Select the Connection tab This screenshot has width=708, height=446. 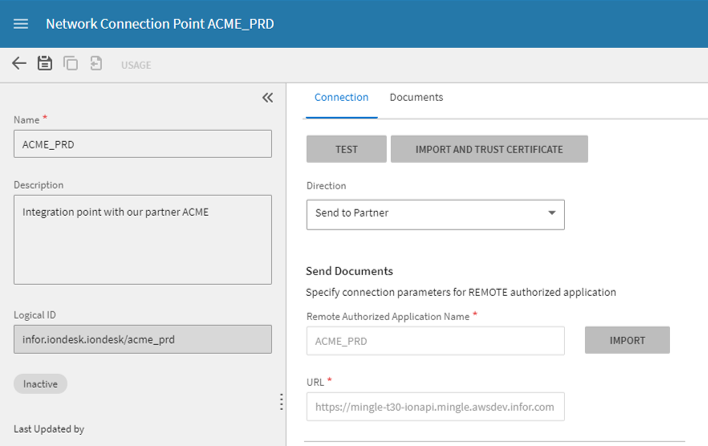point(341,98)
